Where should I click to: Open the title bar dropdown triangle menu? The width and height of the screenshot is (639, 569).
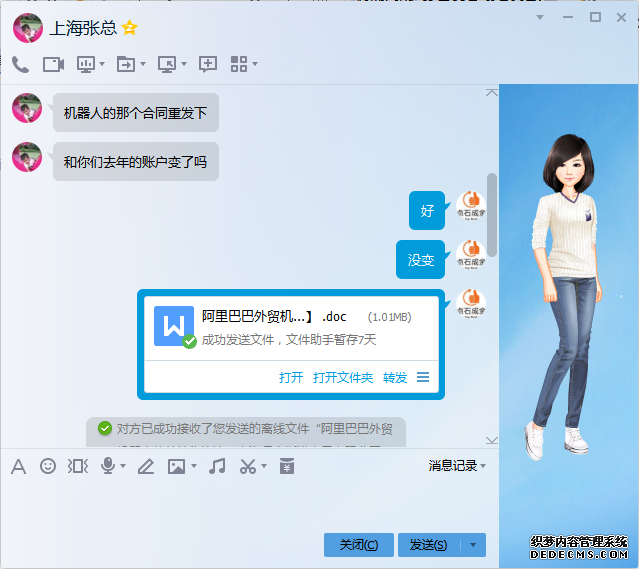pyautogui.click(x=540, y=17)
